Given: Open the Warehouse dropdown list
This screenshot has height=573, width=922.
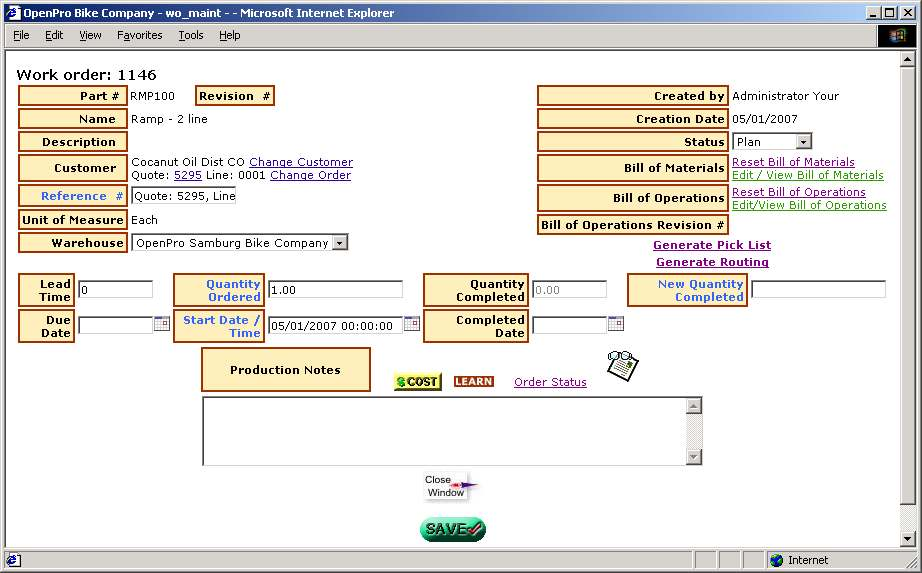Looking at the screenshot, I should tap(339, 243).
